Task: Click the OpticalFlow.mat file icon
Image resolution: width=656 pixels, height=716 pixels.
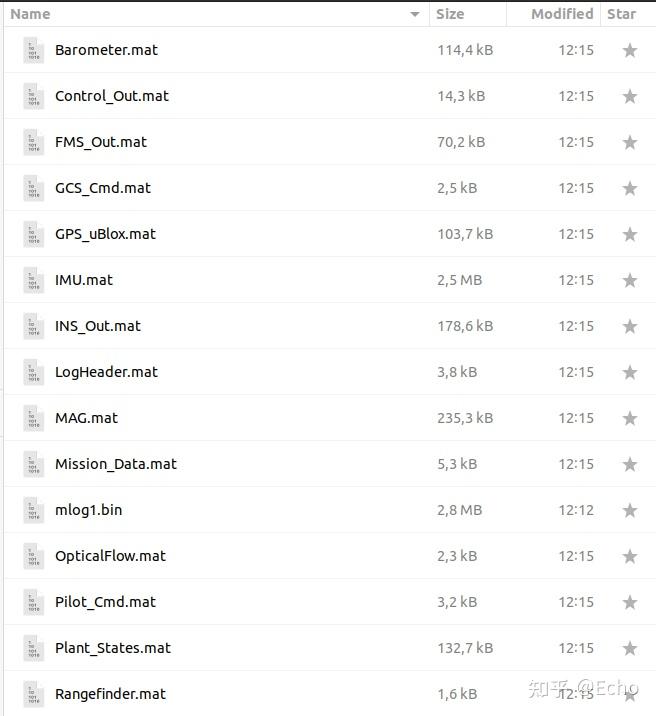Action: [x=34, y=556]
